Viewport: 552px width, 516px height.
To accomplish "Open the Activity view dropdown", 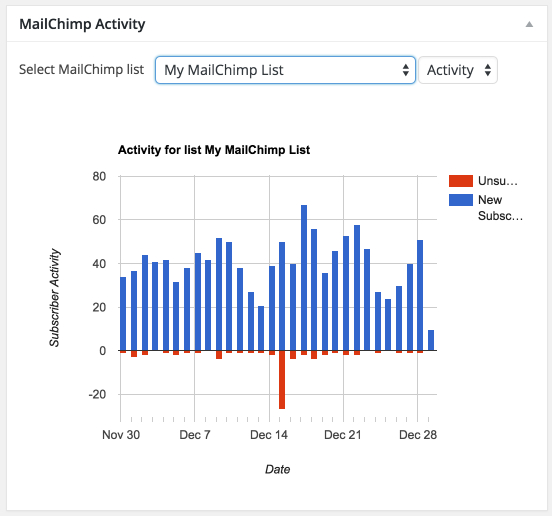I will [458, 70].
